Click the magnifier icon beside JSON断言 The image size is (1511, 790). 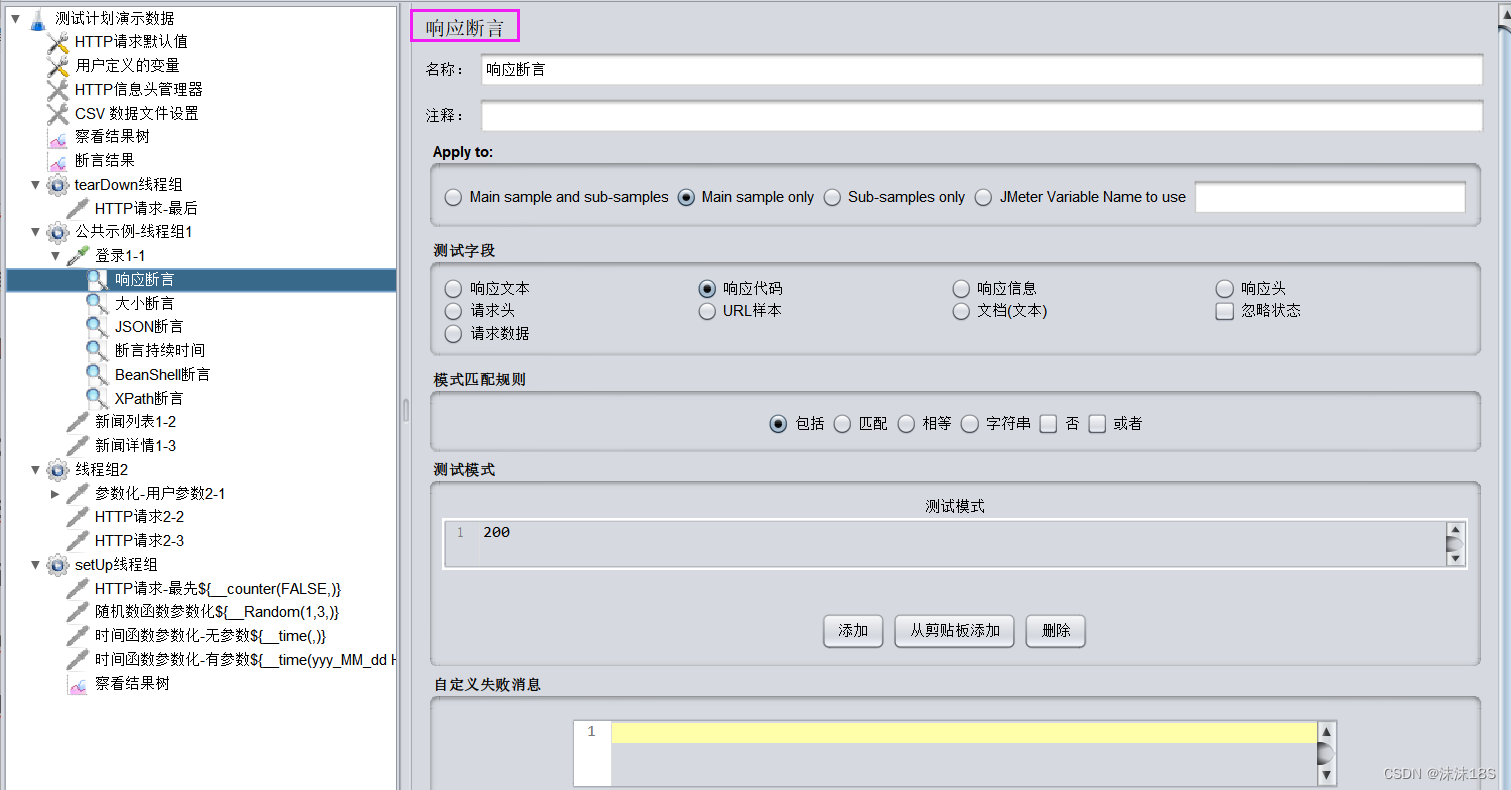click(x=97, y=327)
